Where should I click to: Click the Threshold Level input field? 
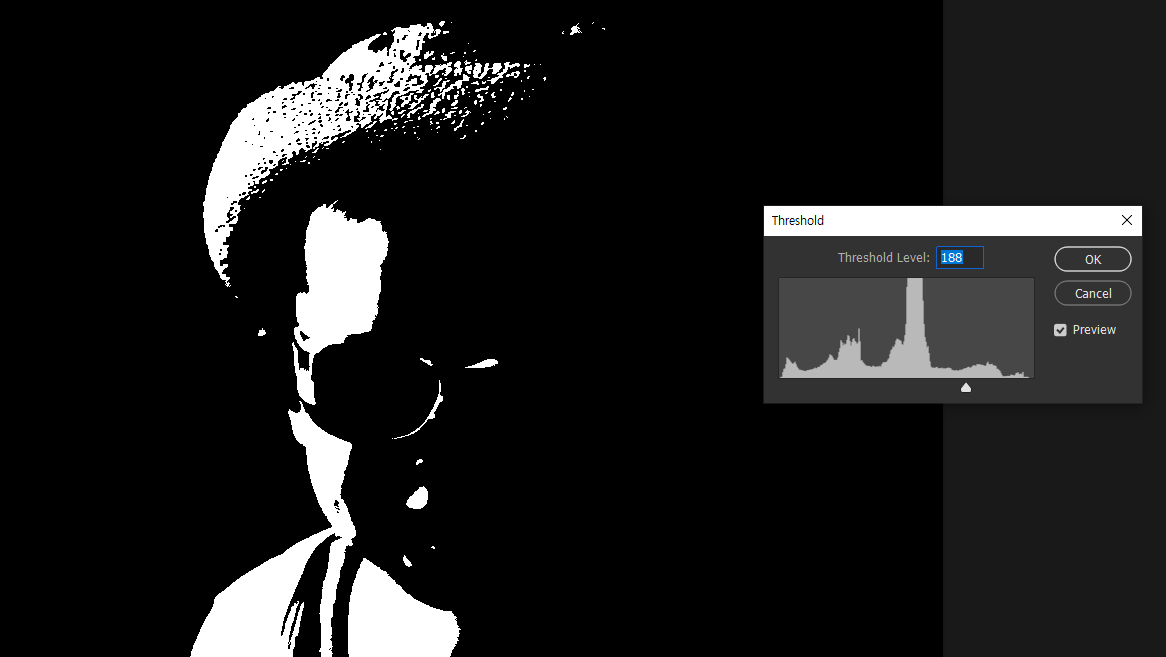(x=959, y=257)
